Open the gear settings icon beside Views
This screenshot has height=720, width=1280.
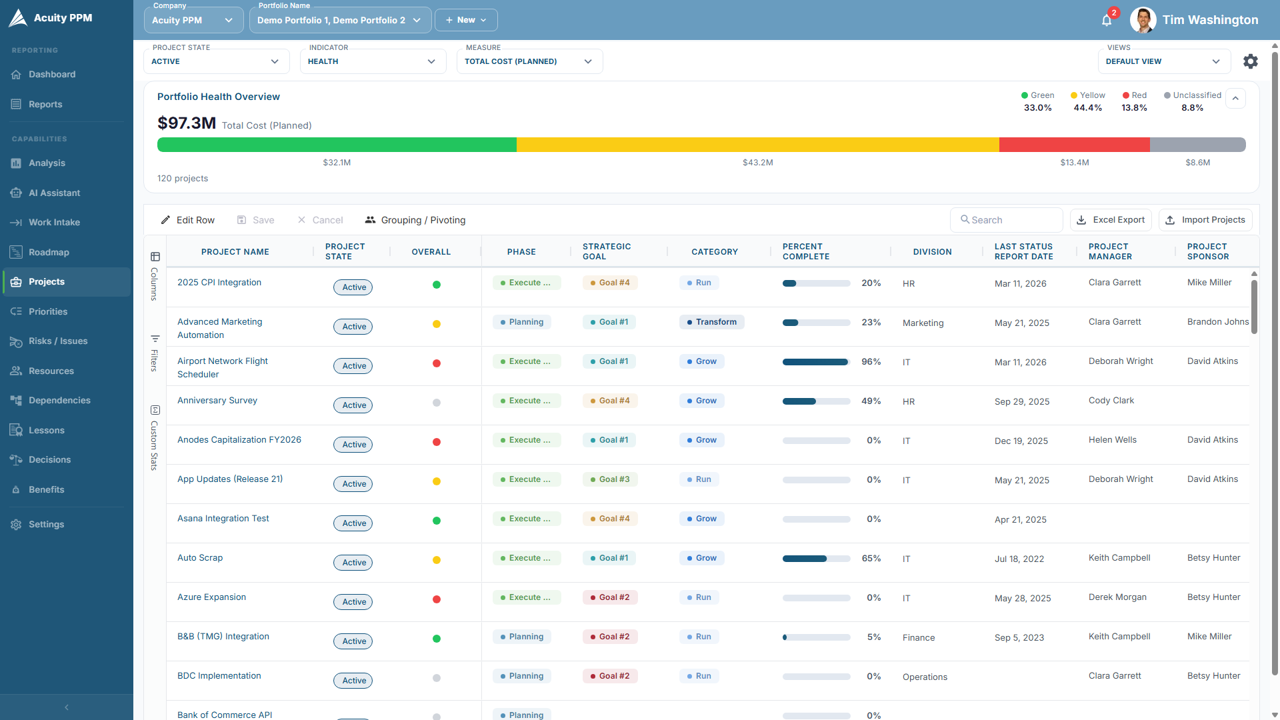pos(1250,61)
